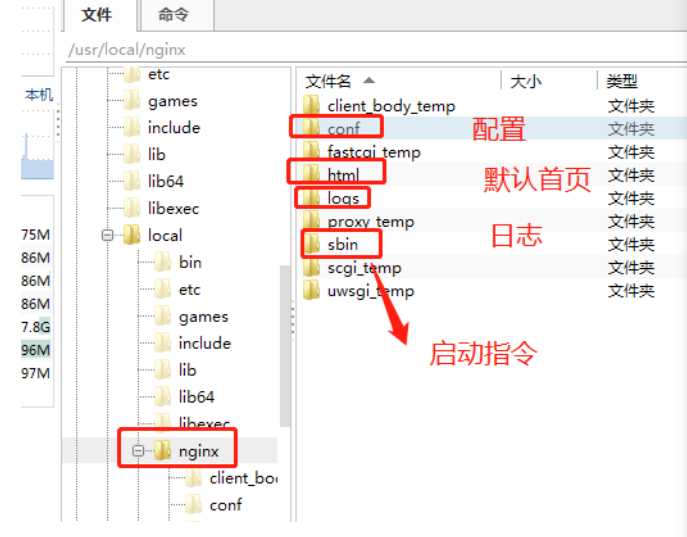Image resolution: width=687 pixels, height=537 pixels.
Task: Select the scgi_temp folder icon
Action: click(x=312, y=267)
